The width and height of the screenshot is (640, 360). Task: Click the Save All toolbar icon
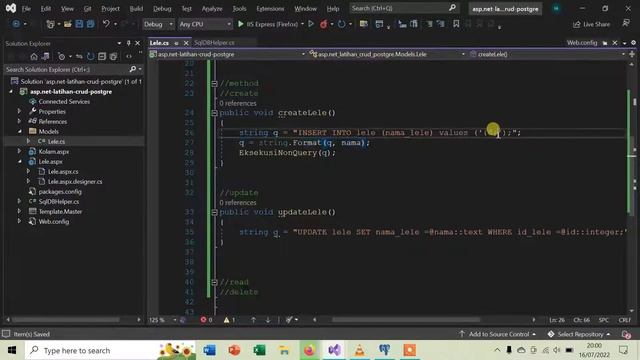90,24
